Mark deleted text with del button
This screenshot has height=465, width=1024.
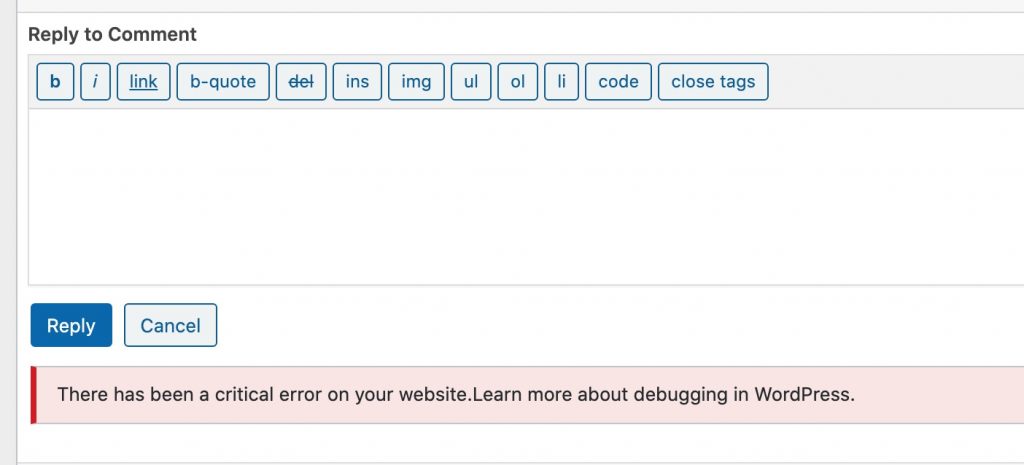tap(301, 82)
